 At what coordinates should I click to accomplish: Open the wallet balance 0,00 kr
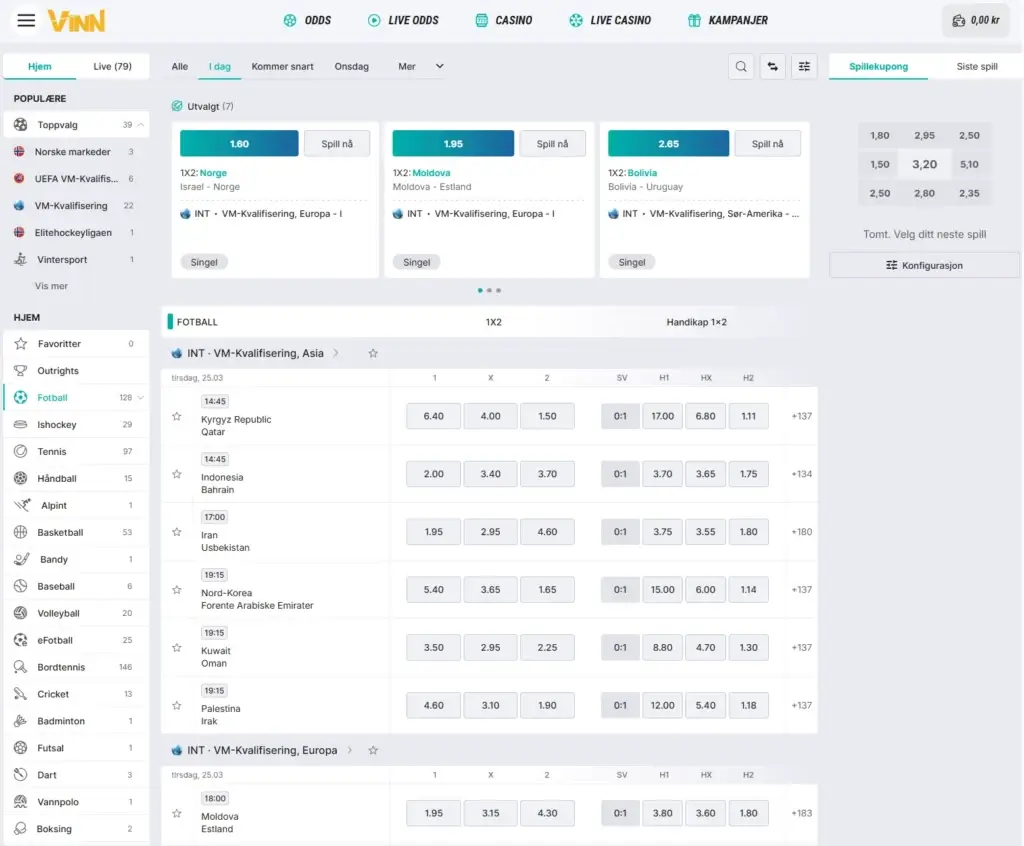coord(976,20)
